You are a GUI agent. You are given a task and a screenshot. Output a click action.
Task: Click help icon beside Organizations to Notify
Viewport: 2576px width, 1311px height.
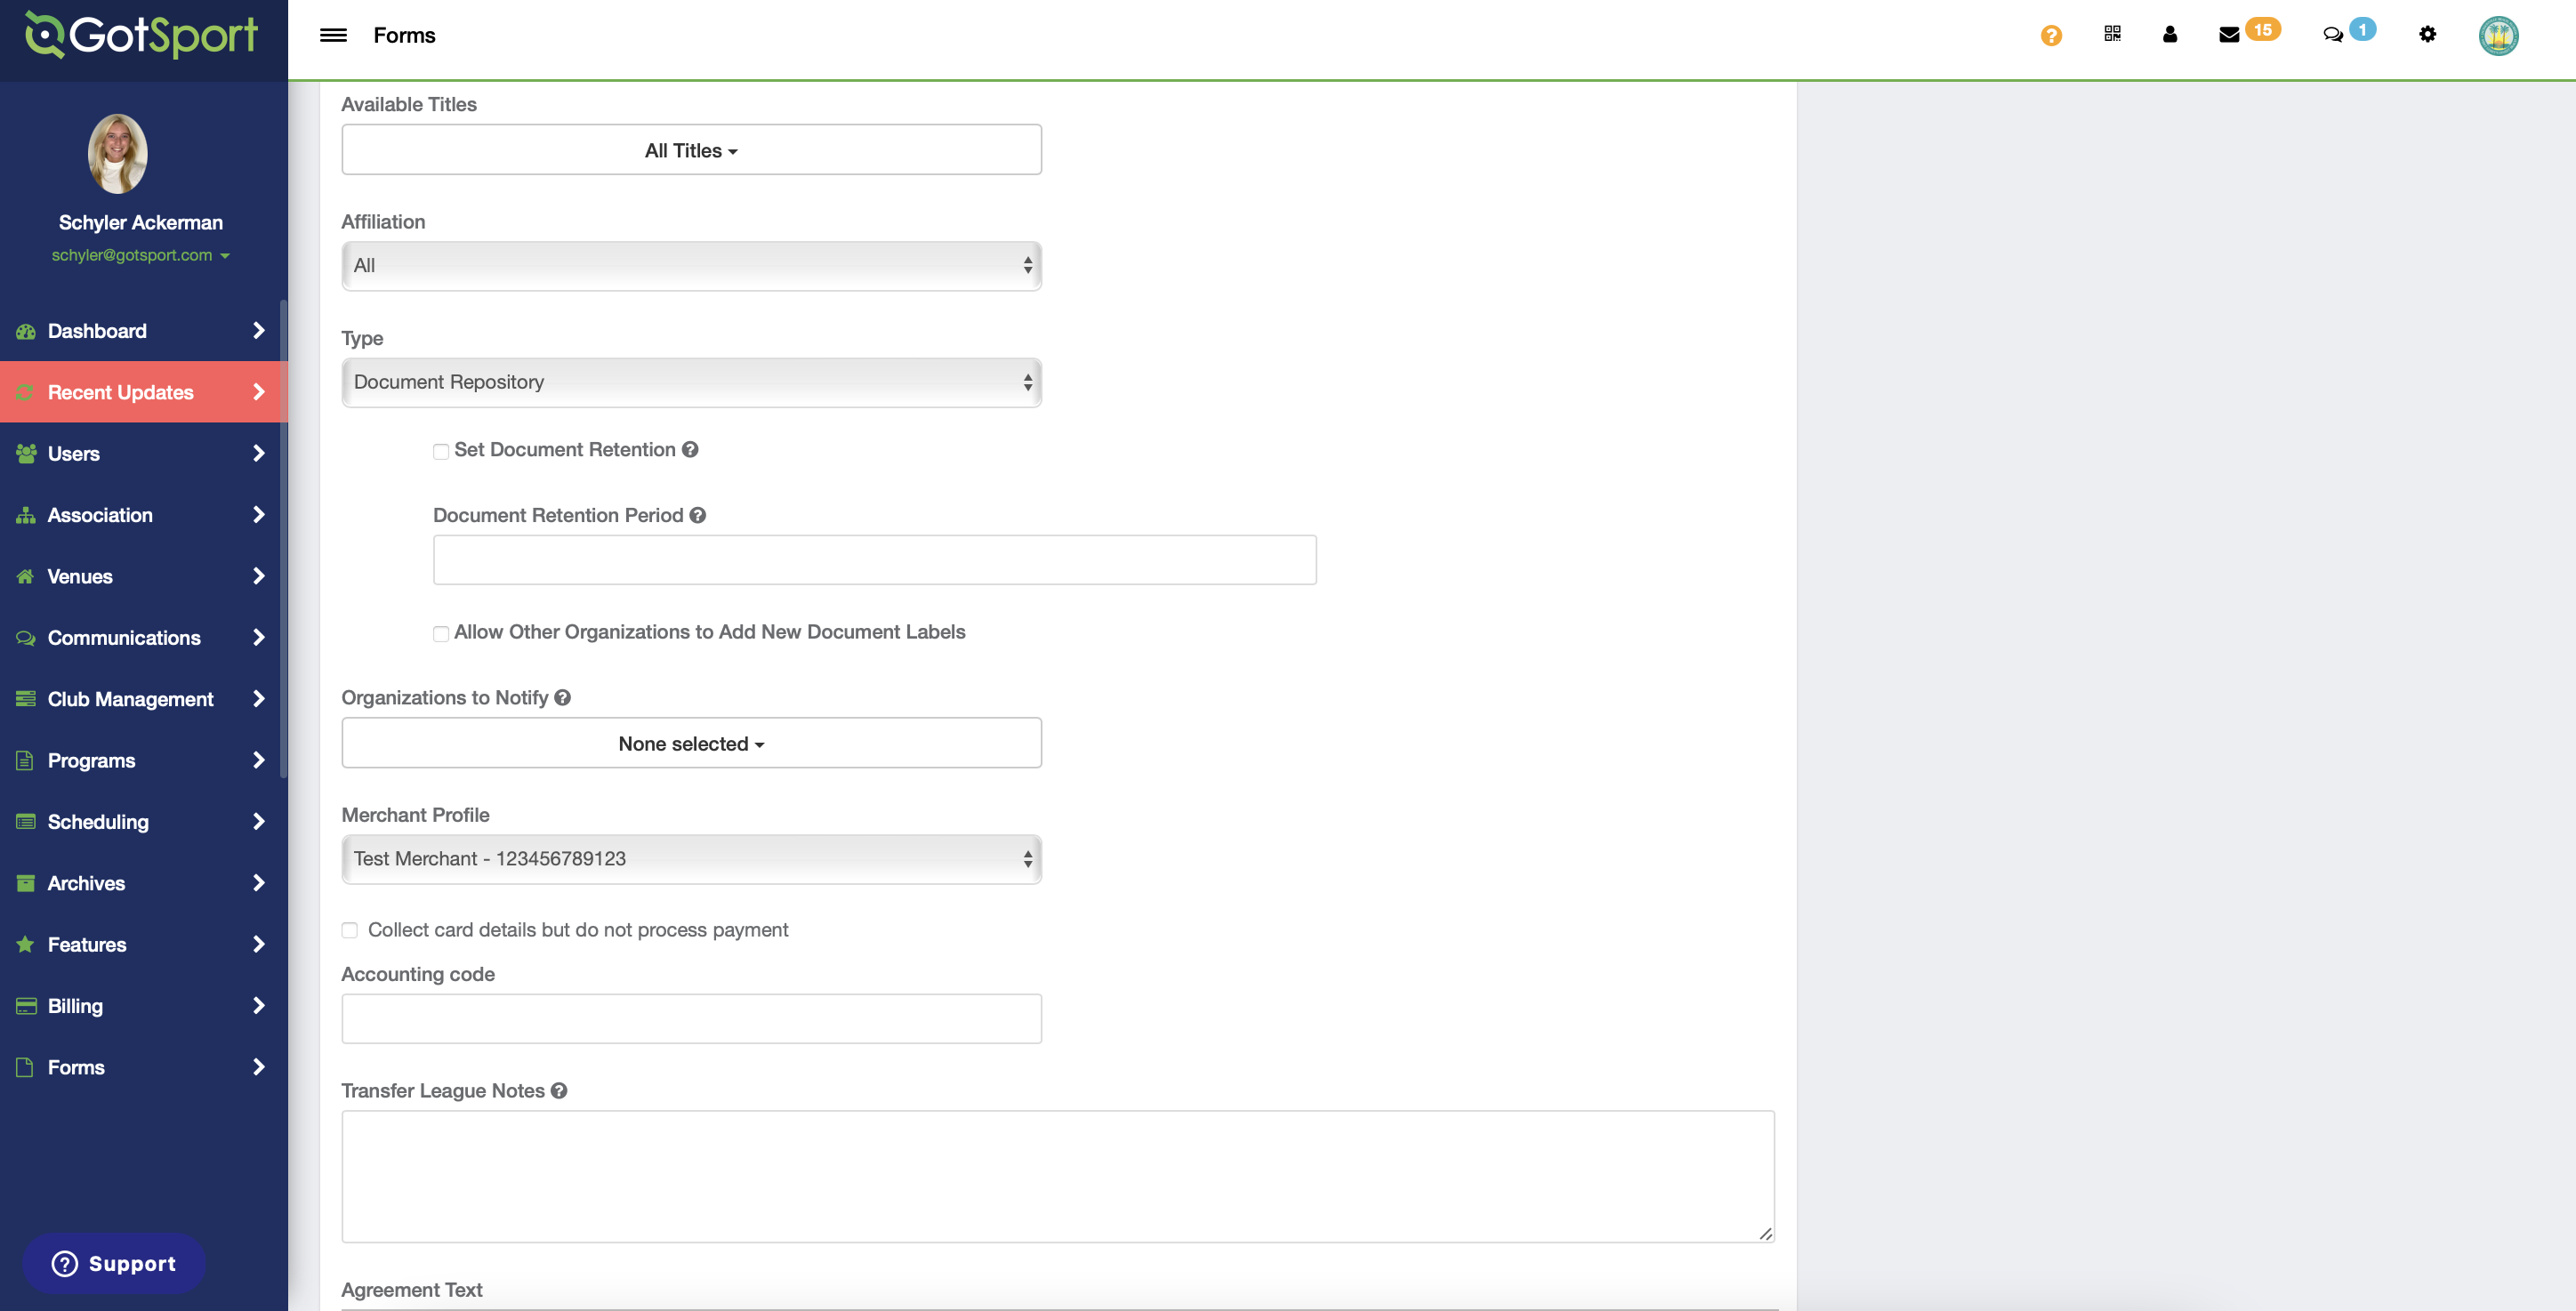[563, 698]
